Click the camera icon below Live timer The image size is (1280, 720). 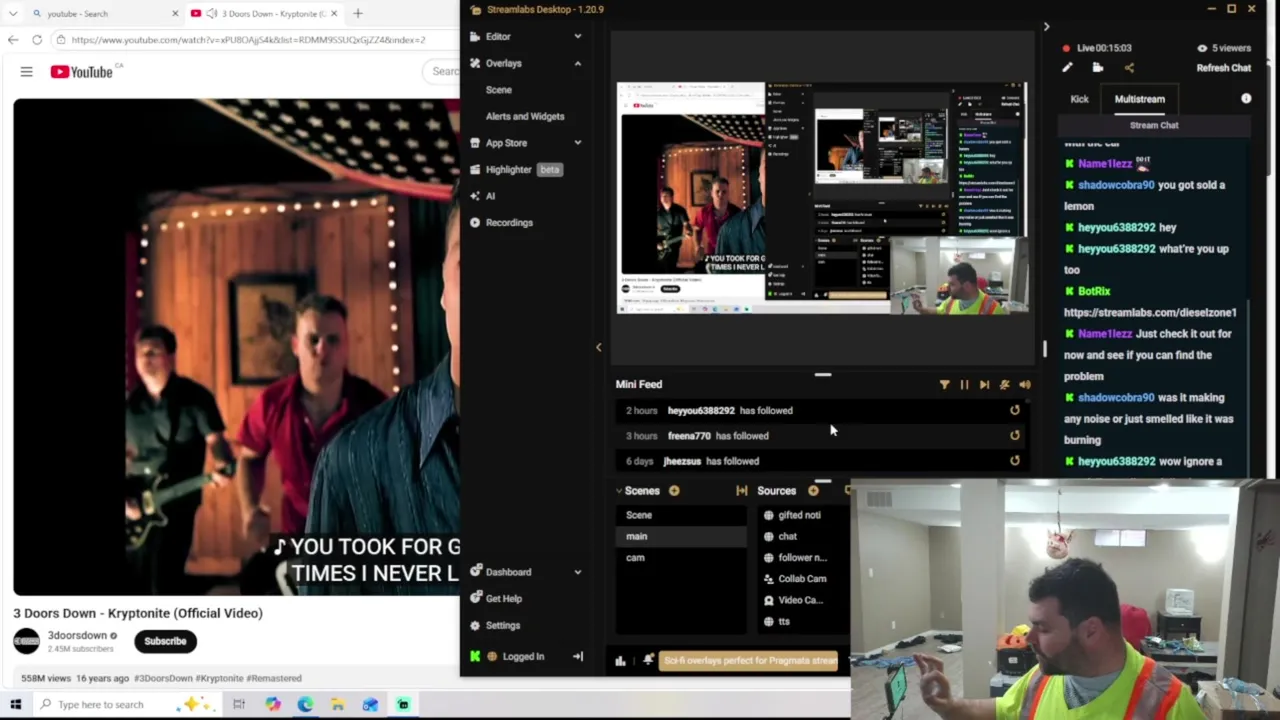point(1098,68)
